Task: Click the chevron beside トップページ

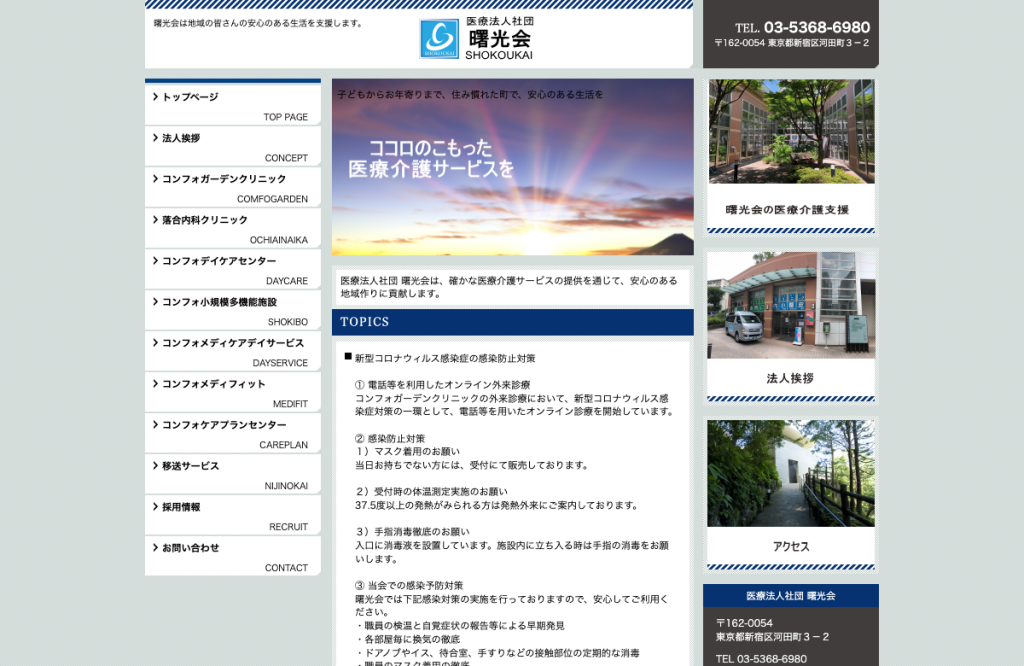Action: (x=155, y=97)
